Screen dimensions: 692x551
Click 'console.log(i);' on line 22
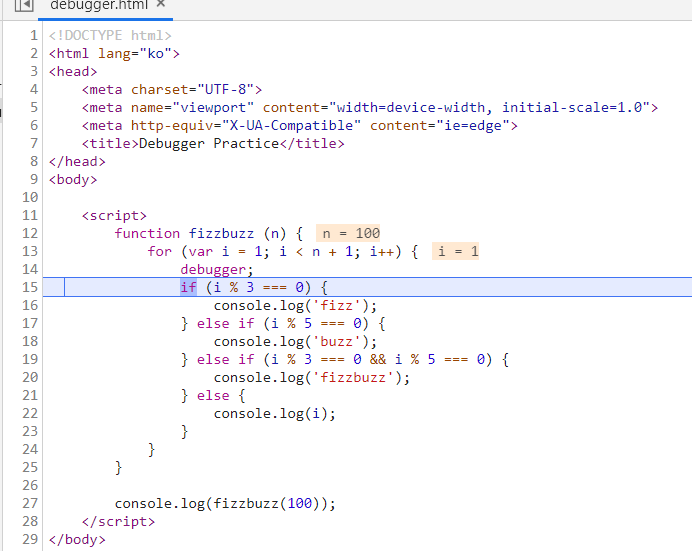coord(275,413)
